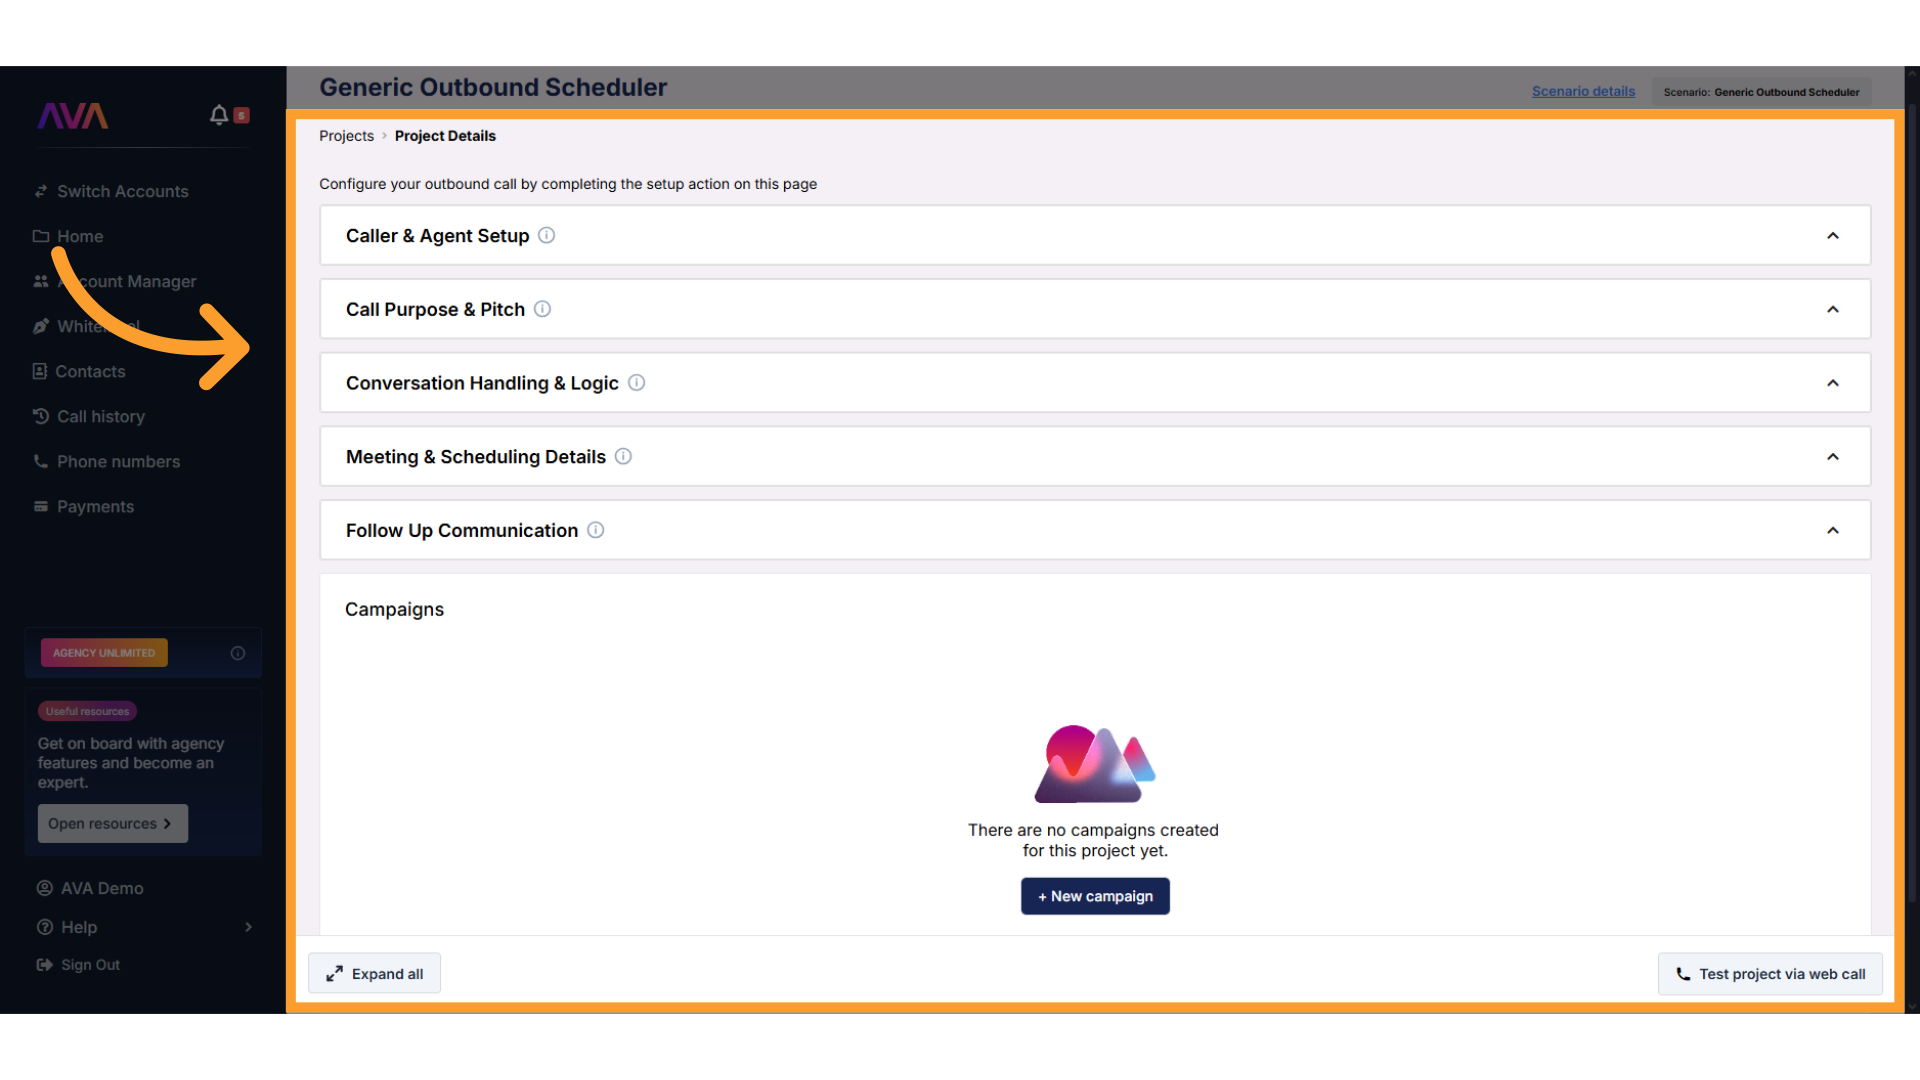Click the Scenario: Generic Outbound Scheduler tag

point(1761,92)
